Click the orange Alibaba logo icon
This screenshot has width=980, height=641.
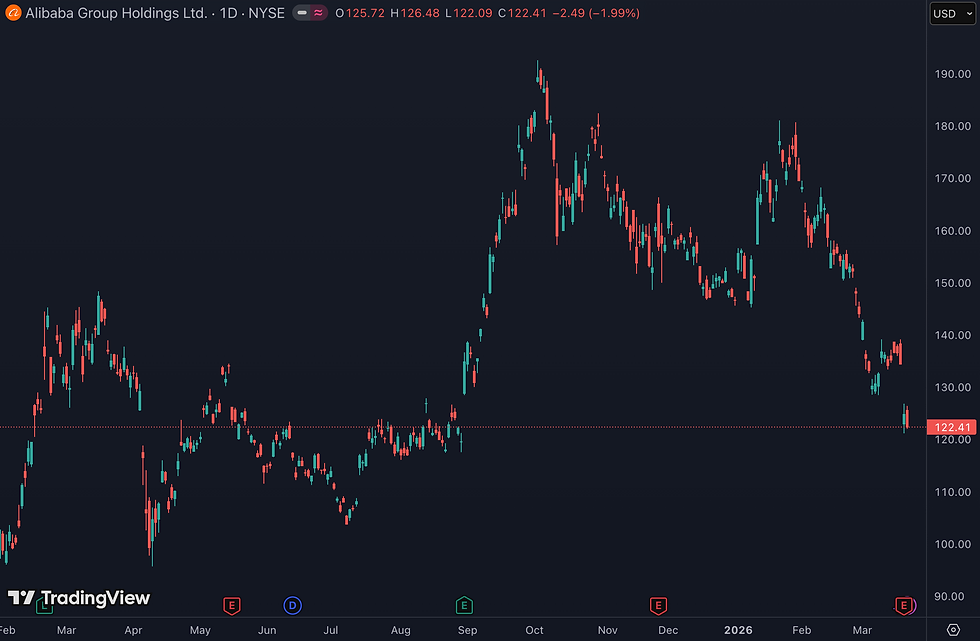point(13,13)
